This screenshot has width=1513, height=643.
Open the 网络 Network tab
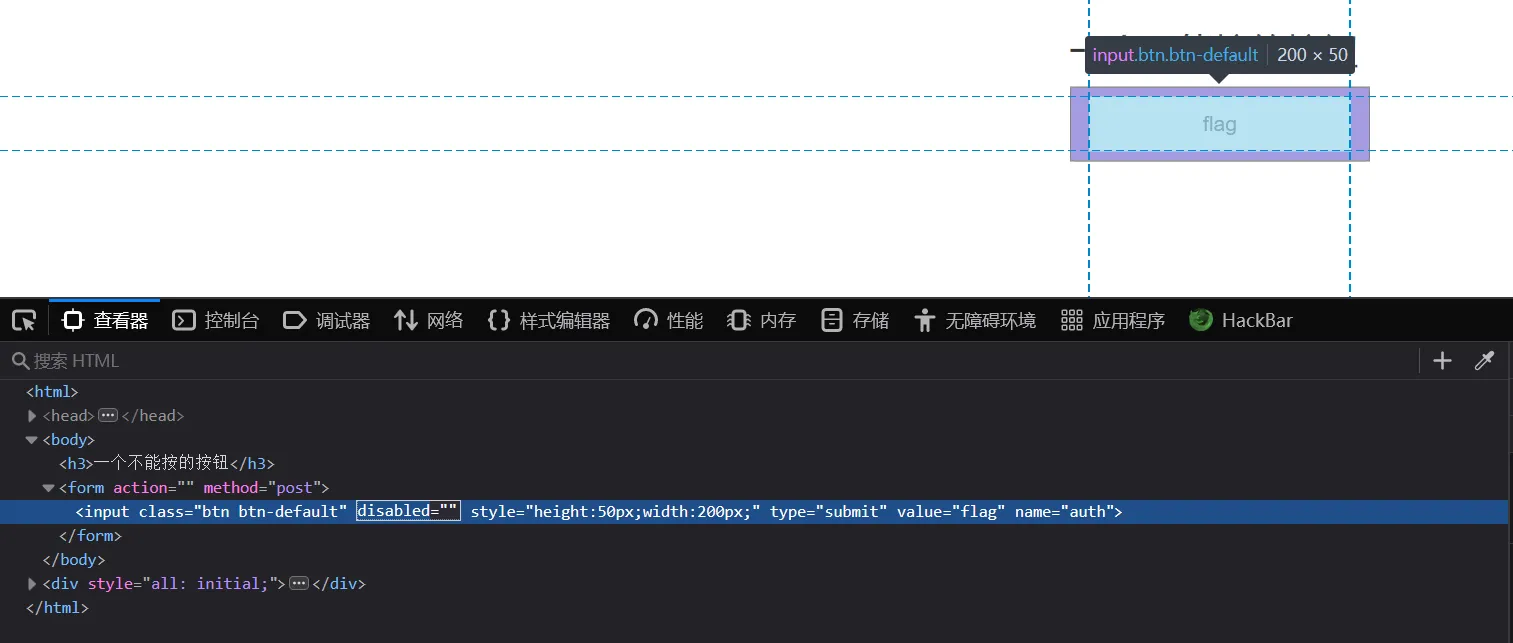429,321
